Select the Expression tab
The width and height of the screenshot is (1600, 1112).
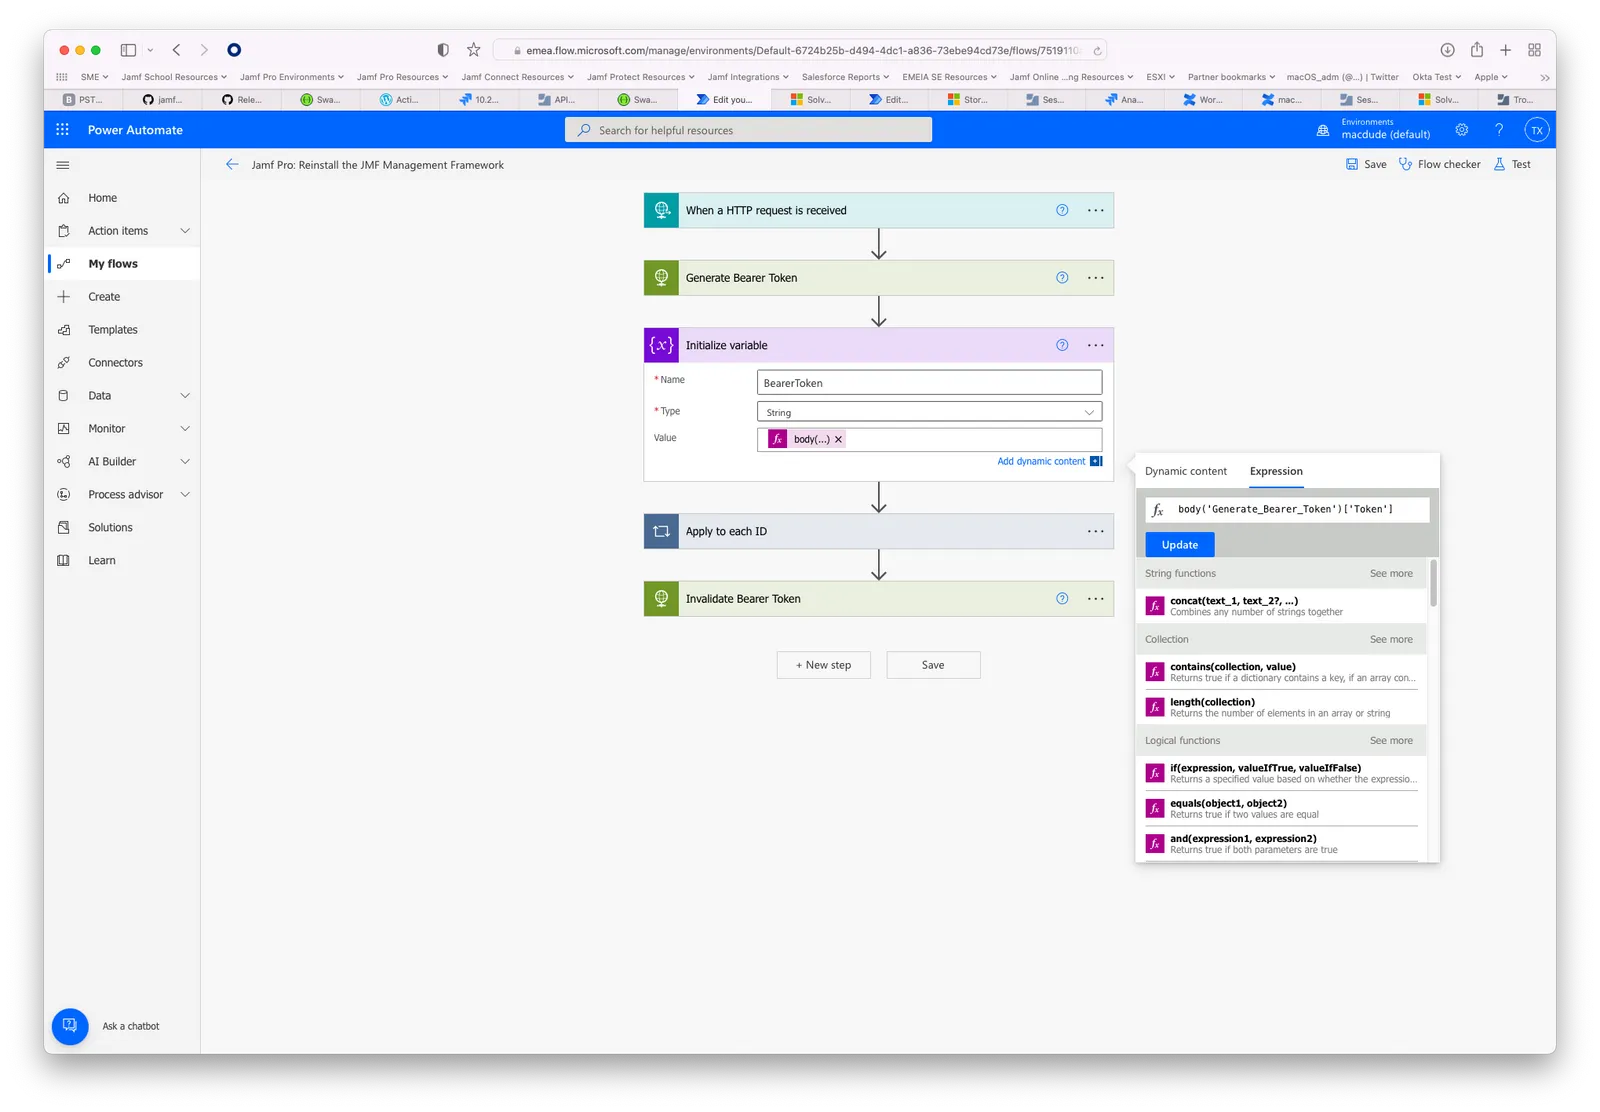[1275, 471]
